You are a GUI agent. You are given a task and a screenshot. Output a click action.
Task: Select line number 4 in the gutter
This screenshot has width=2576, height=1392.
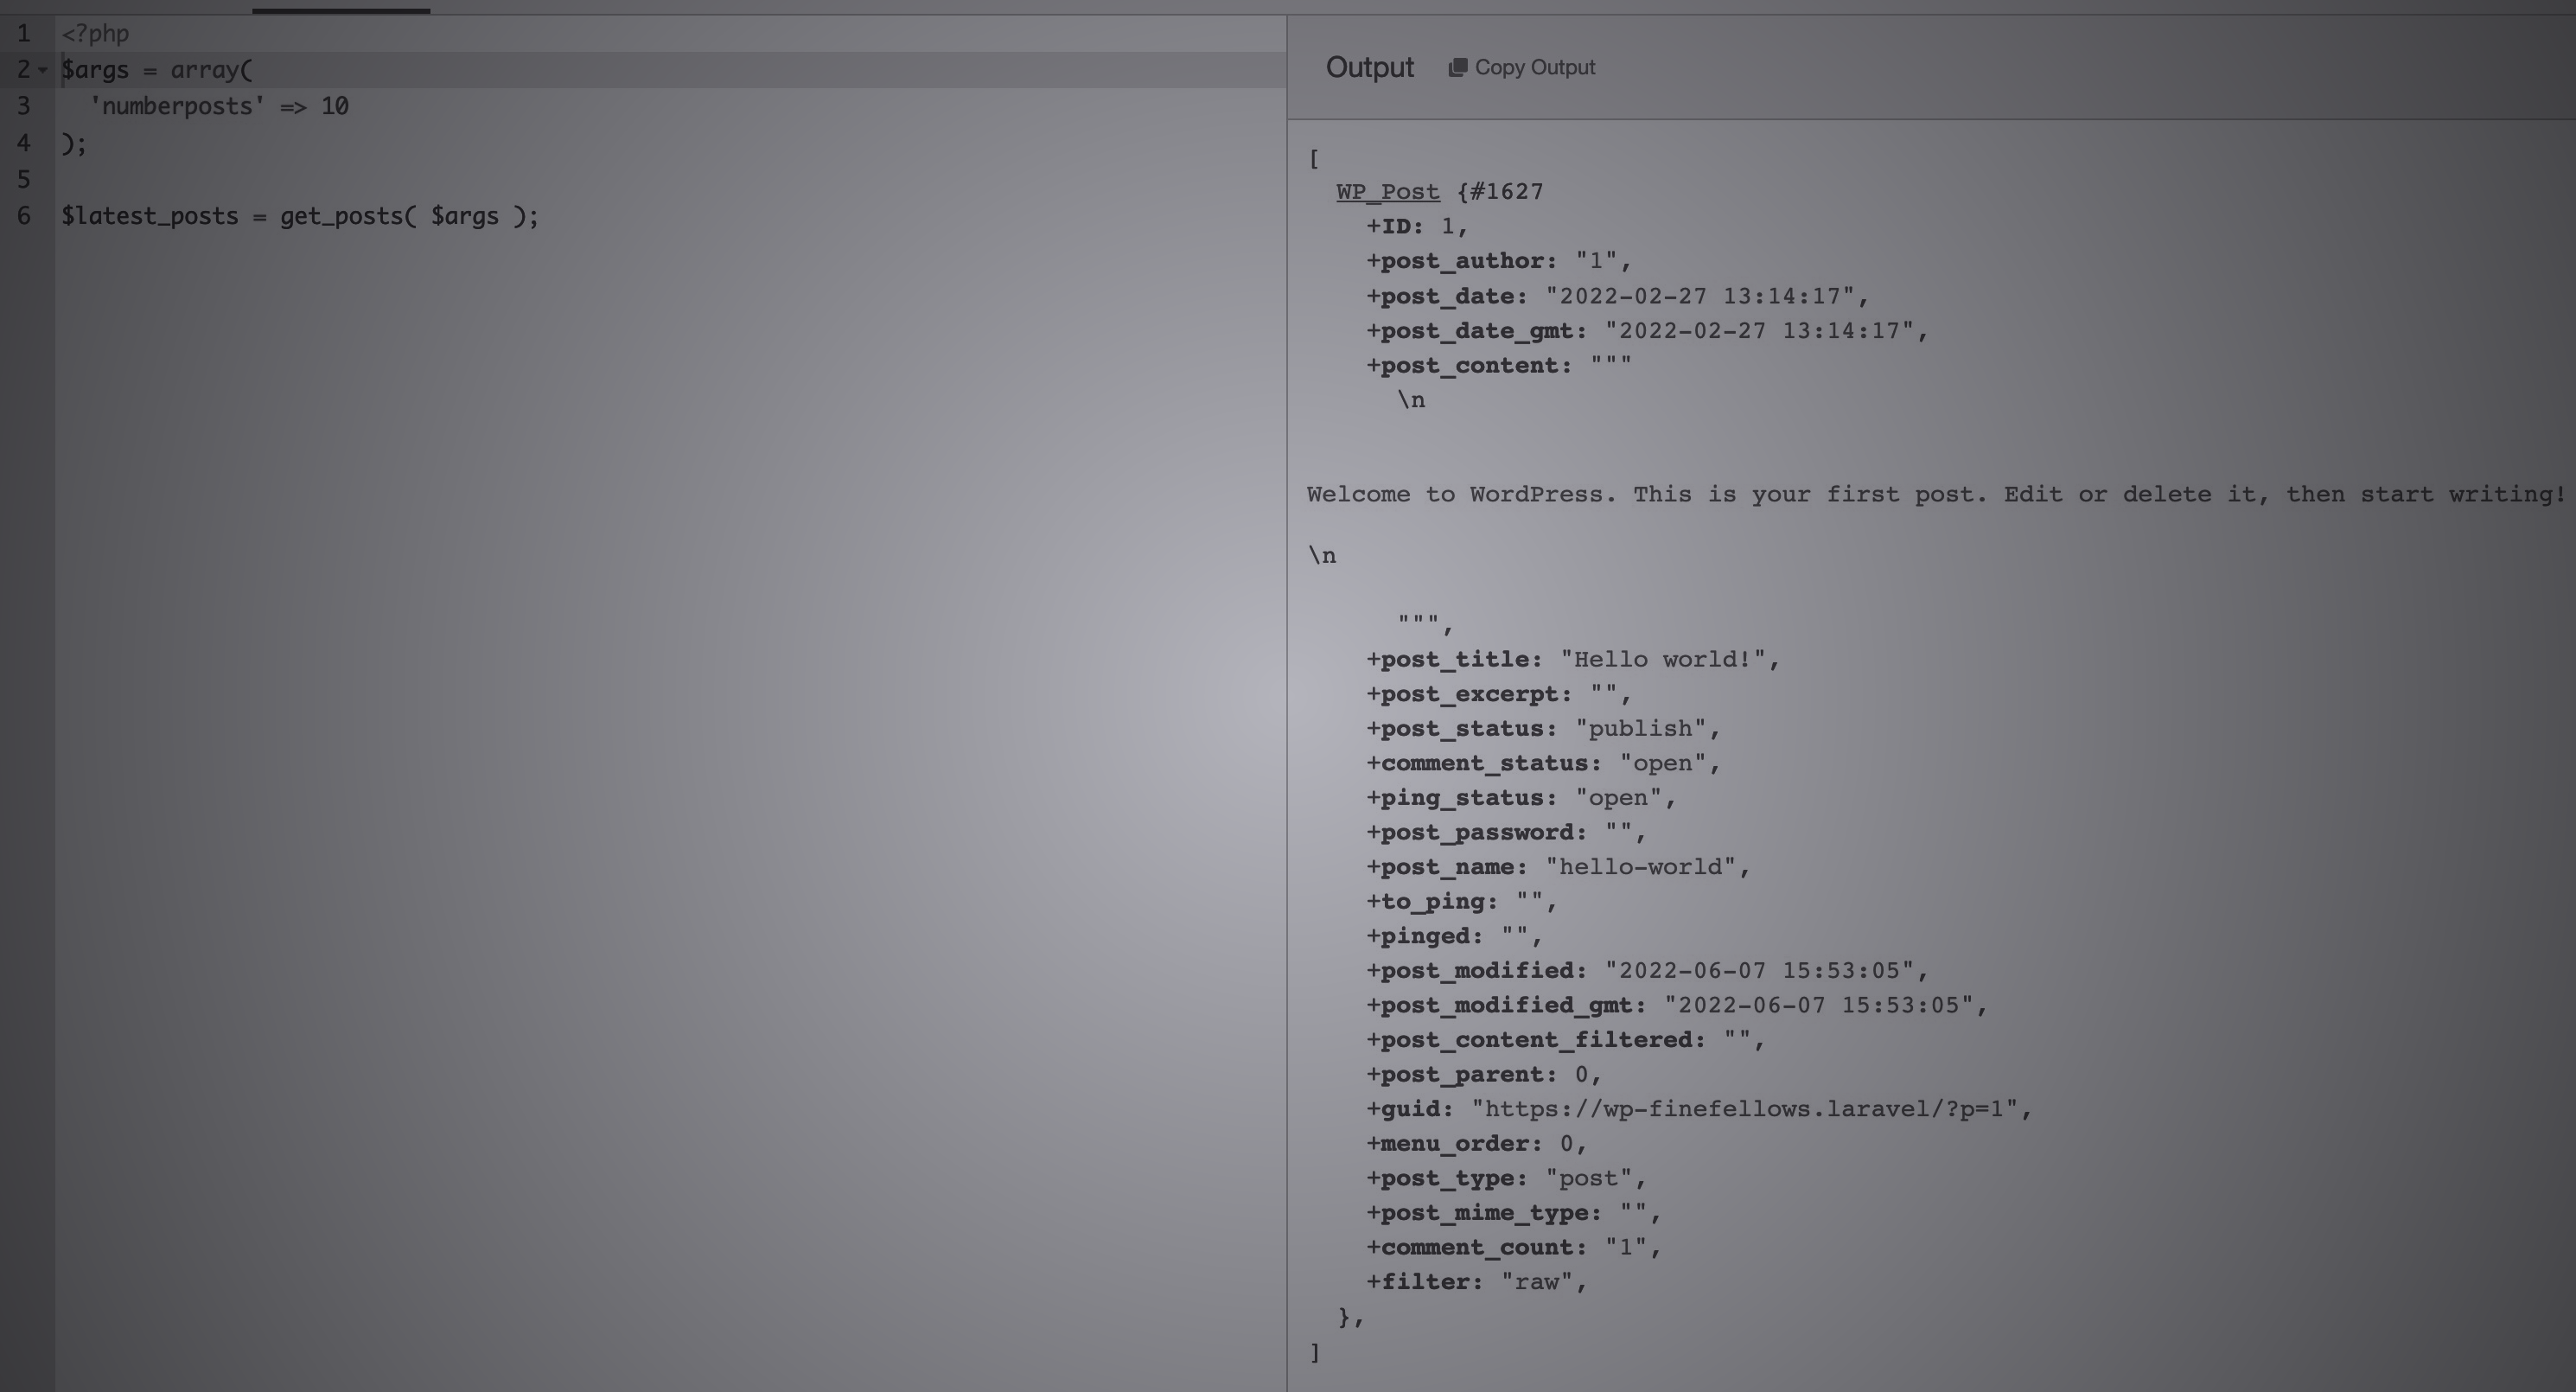23,143
